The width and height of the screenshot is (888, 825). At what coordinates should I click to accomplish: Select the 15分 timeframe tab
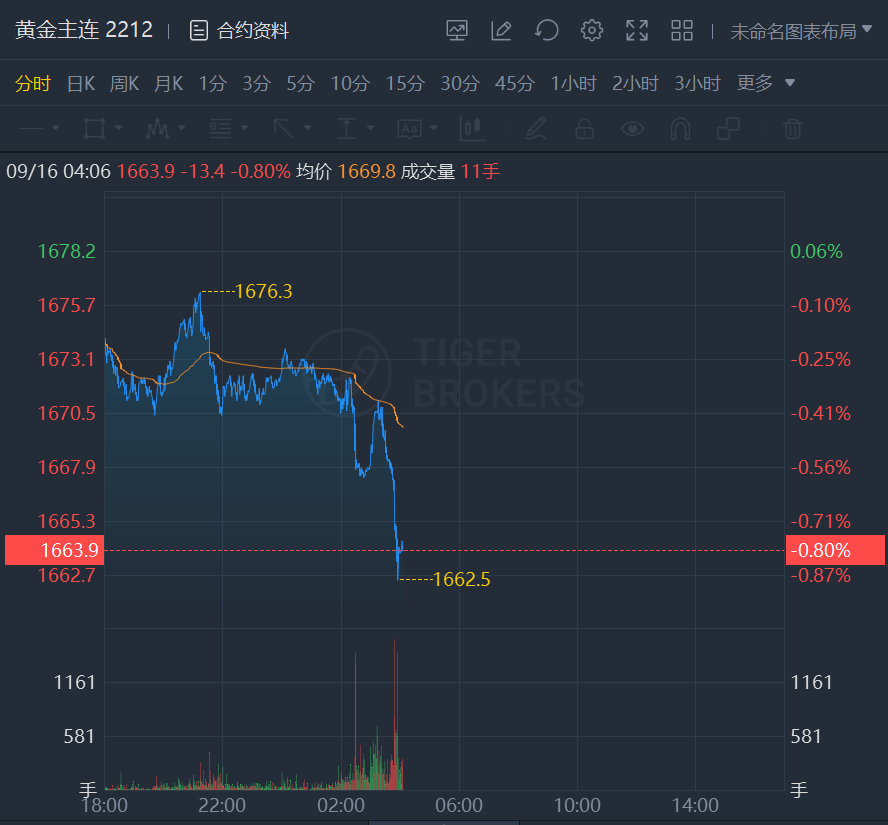click(405, 83)
